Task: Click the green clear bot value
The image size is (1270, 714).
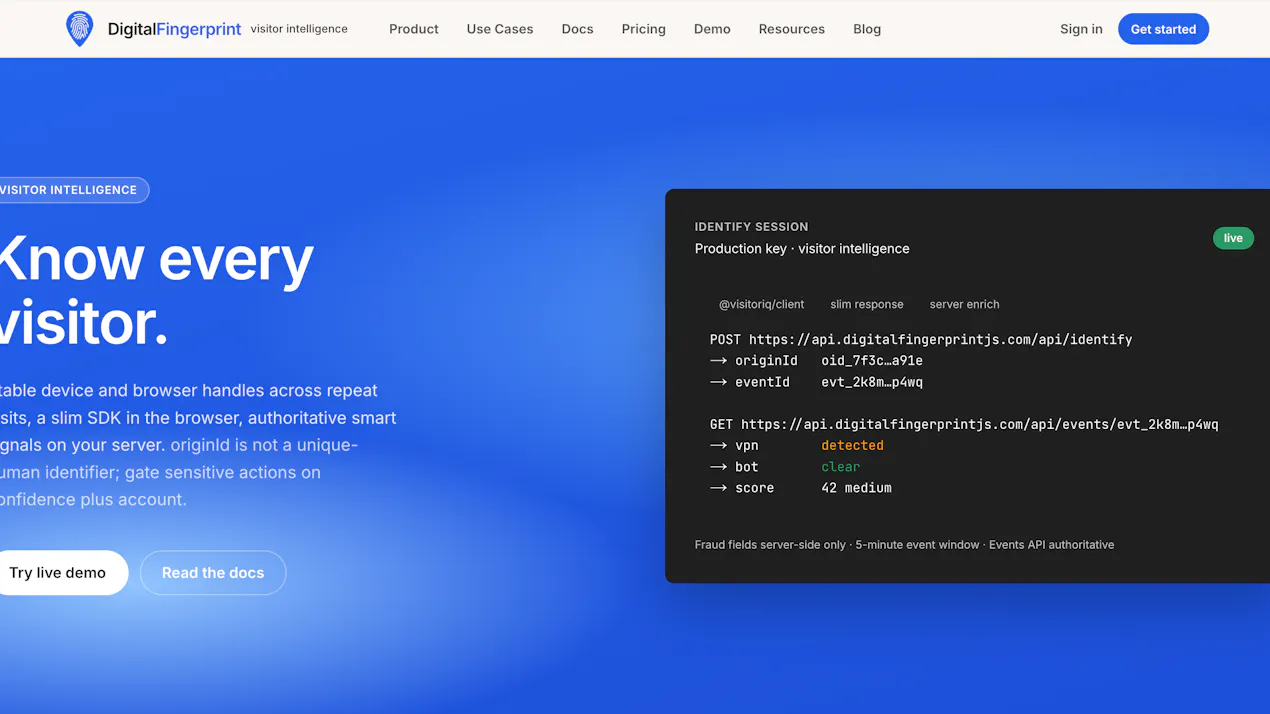Action: pos(840,467)
